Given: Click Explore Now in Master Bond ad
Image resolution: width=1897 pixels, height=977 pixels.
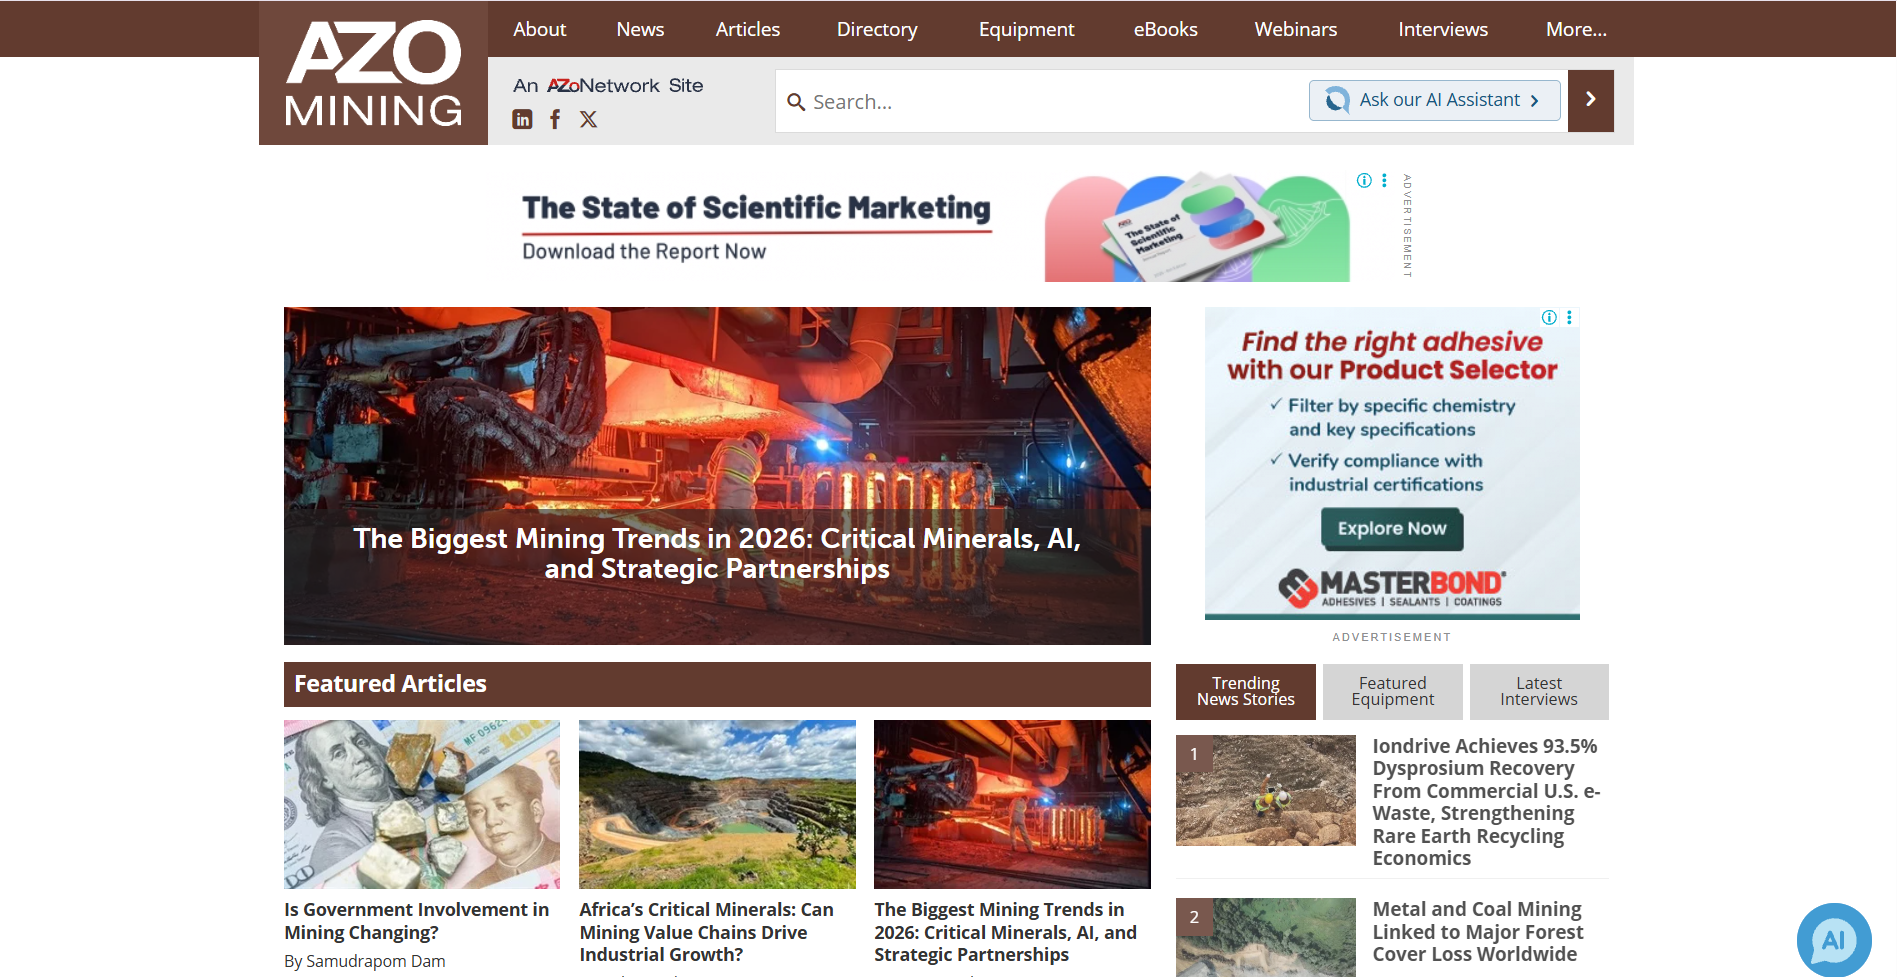Looking at the screenshot, I should (1392, 529).
